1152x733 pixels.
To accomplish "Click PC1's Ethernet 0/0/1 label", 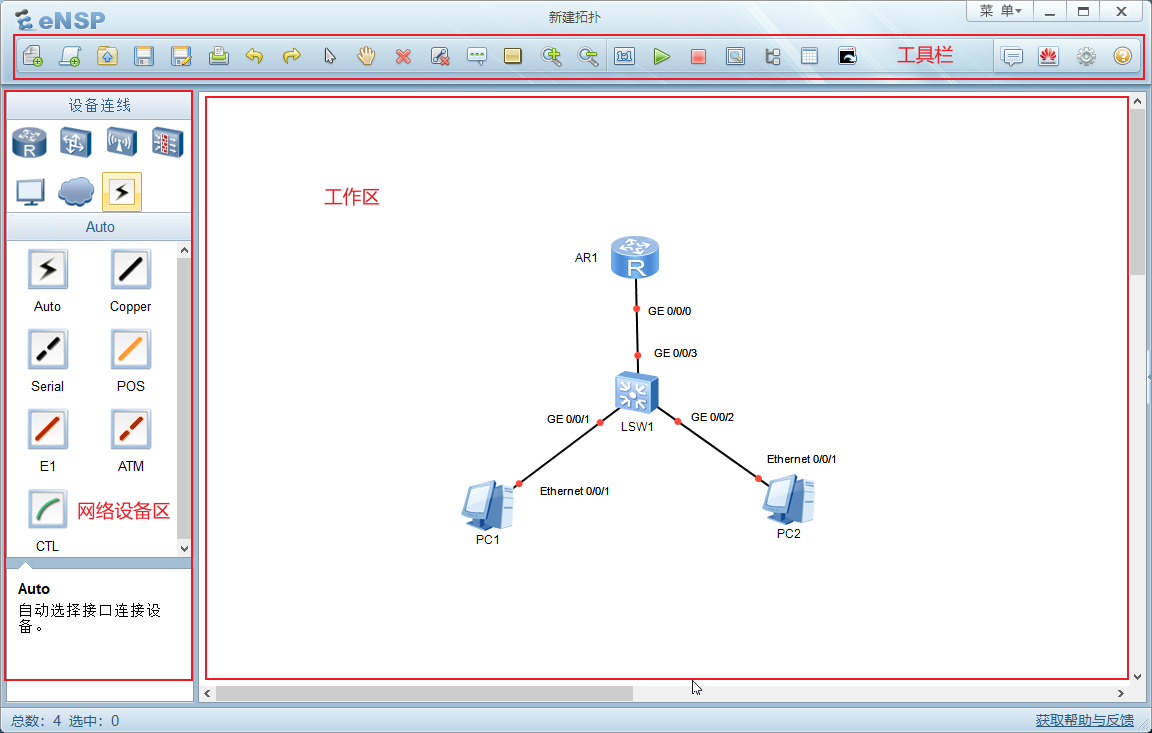I will tap(575, 491).
